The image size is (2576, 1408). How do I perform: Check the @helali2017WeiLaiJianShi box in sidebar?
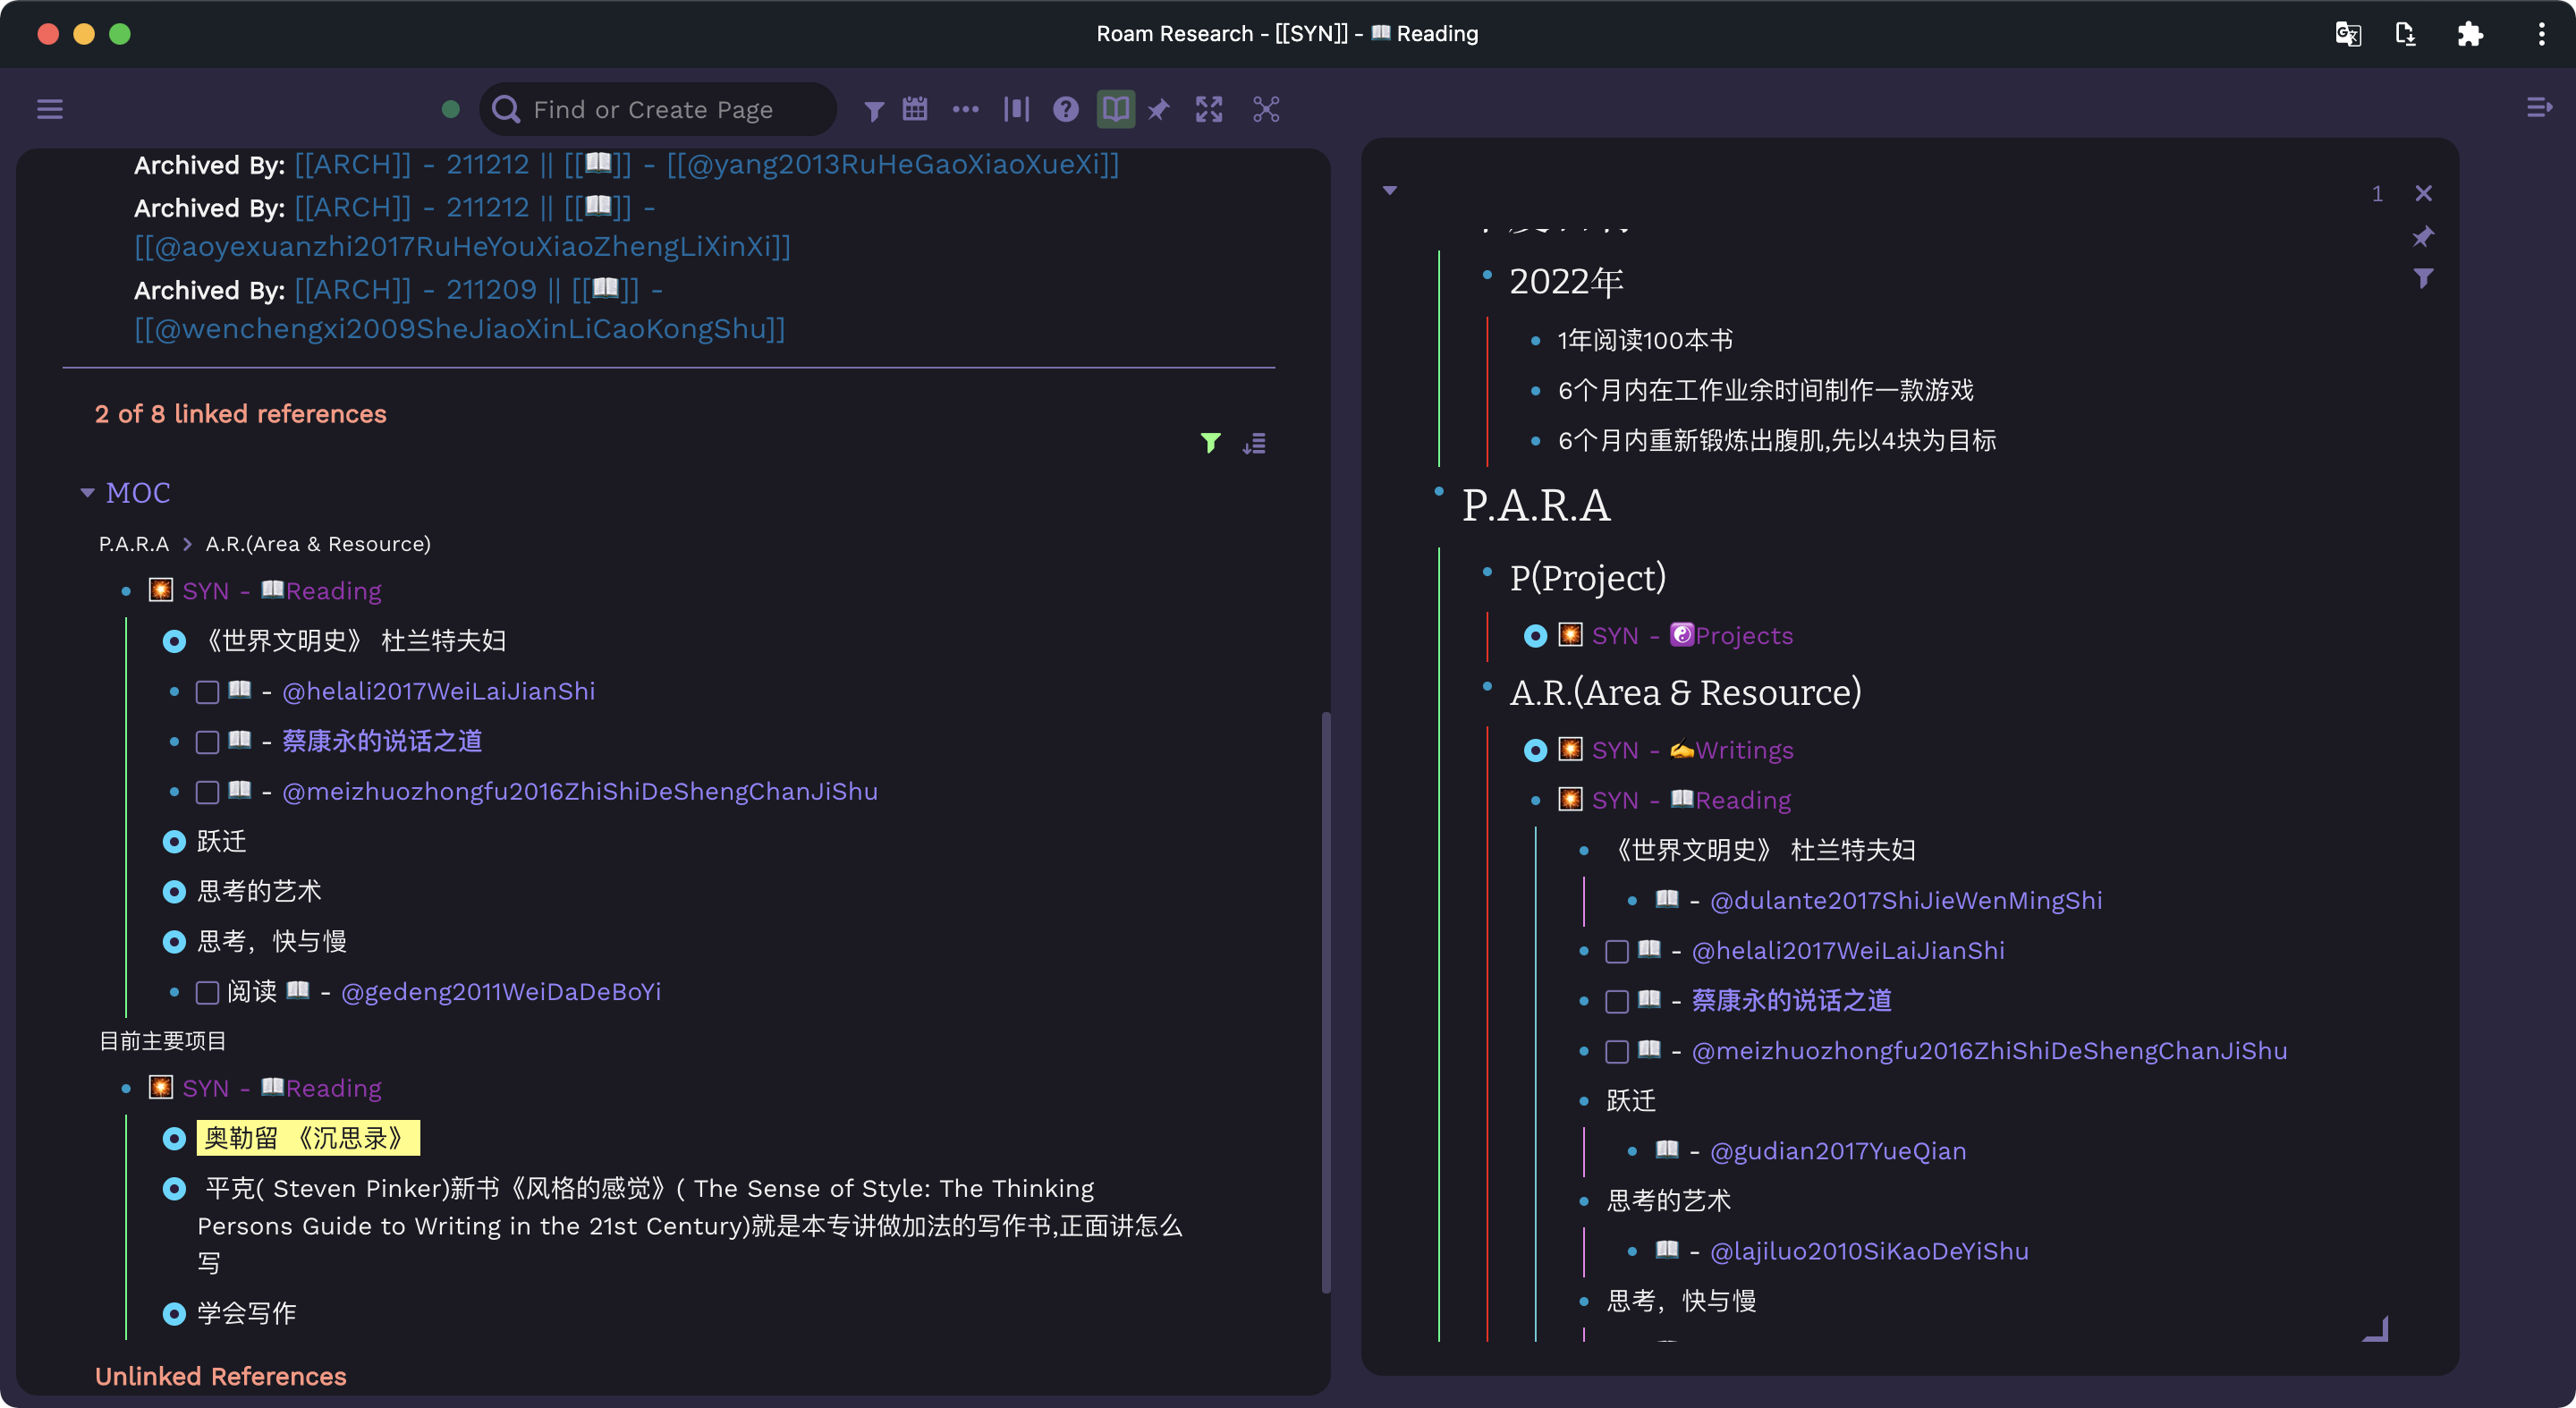1617,951
